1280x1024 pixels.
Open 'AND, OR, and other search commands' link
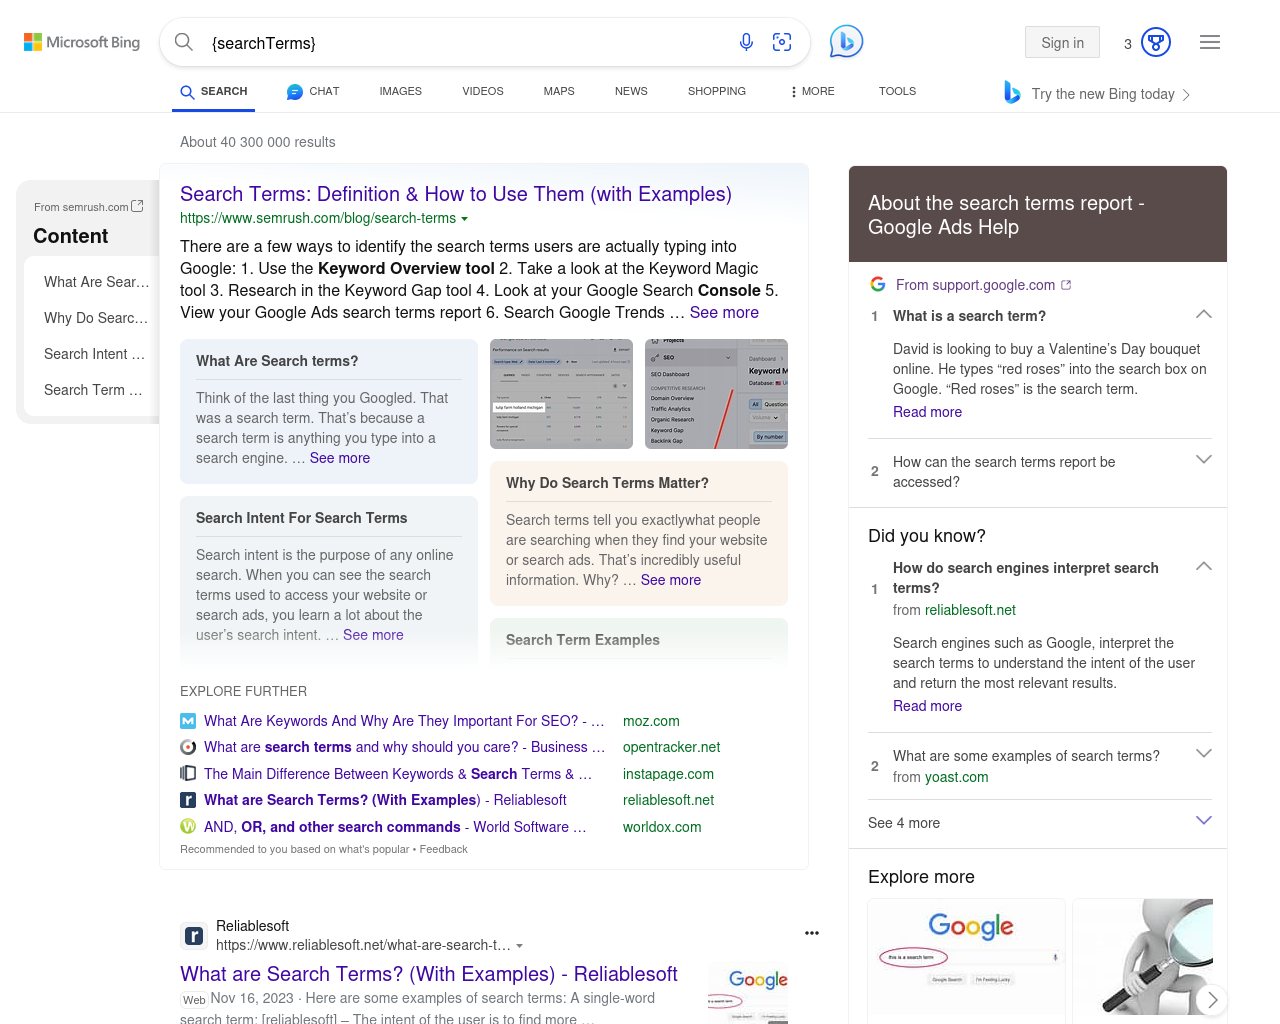(x=395, y=827)
